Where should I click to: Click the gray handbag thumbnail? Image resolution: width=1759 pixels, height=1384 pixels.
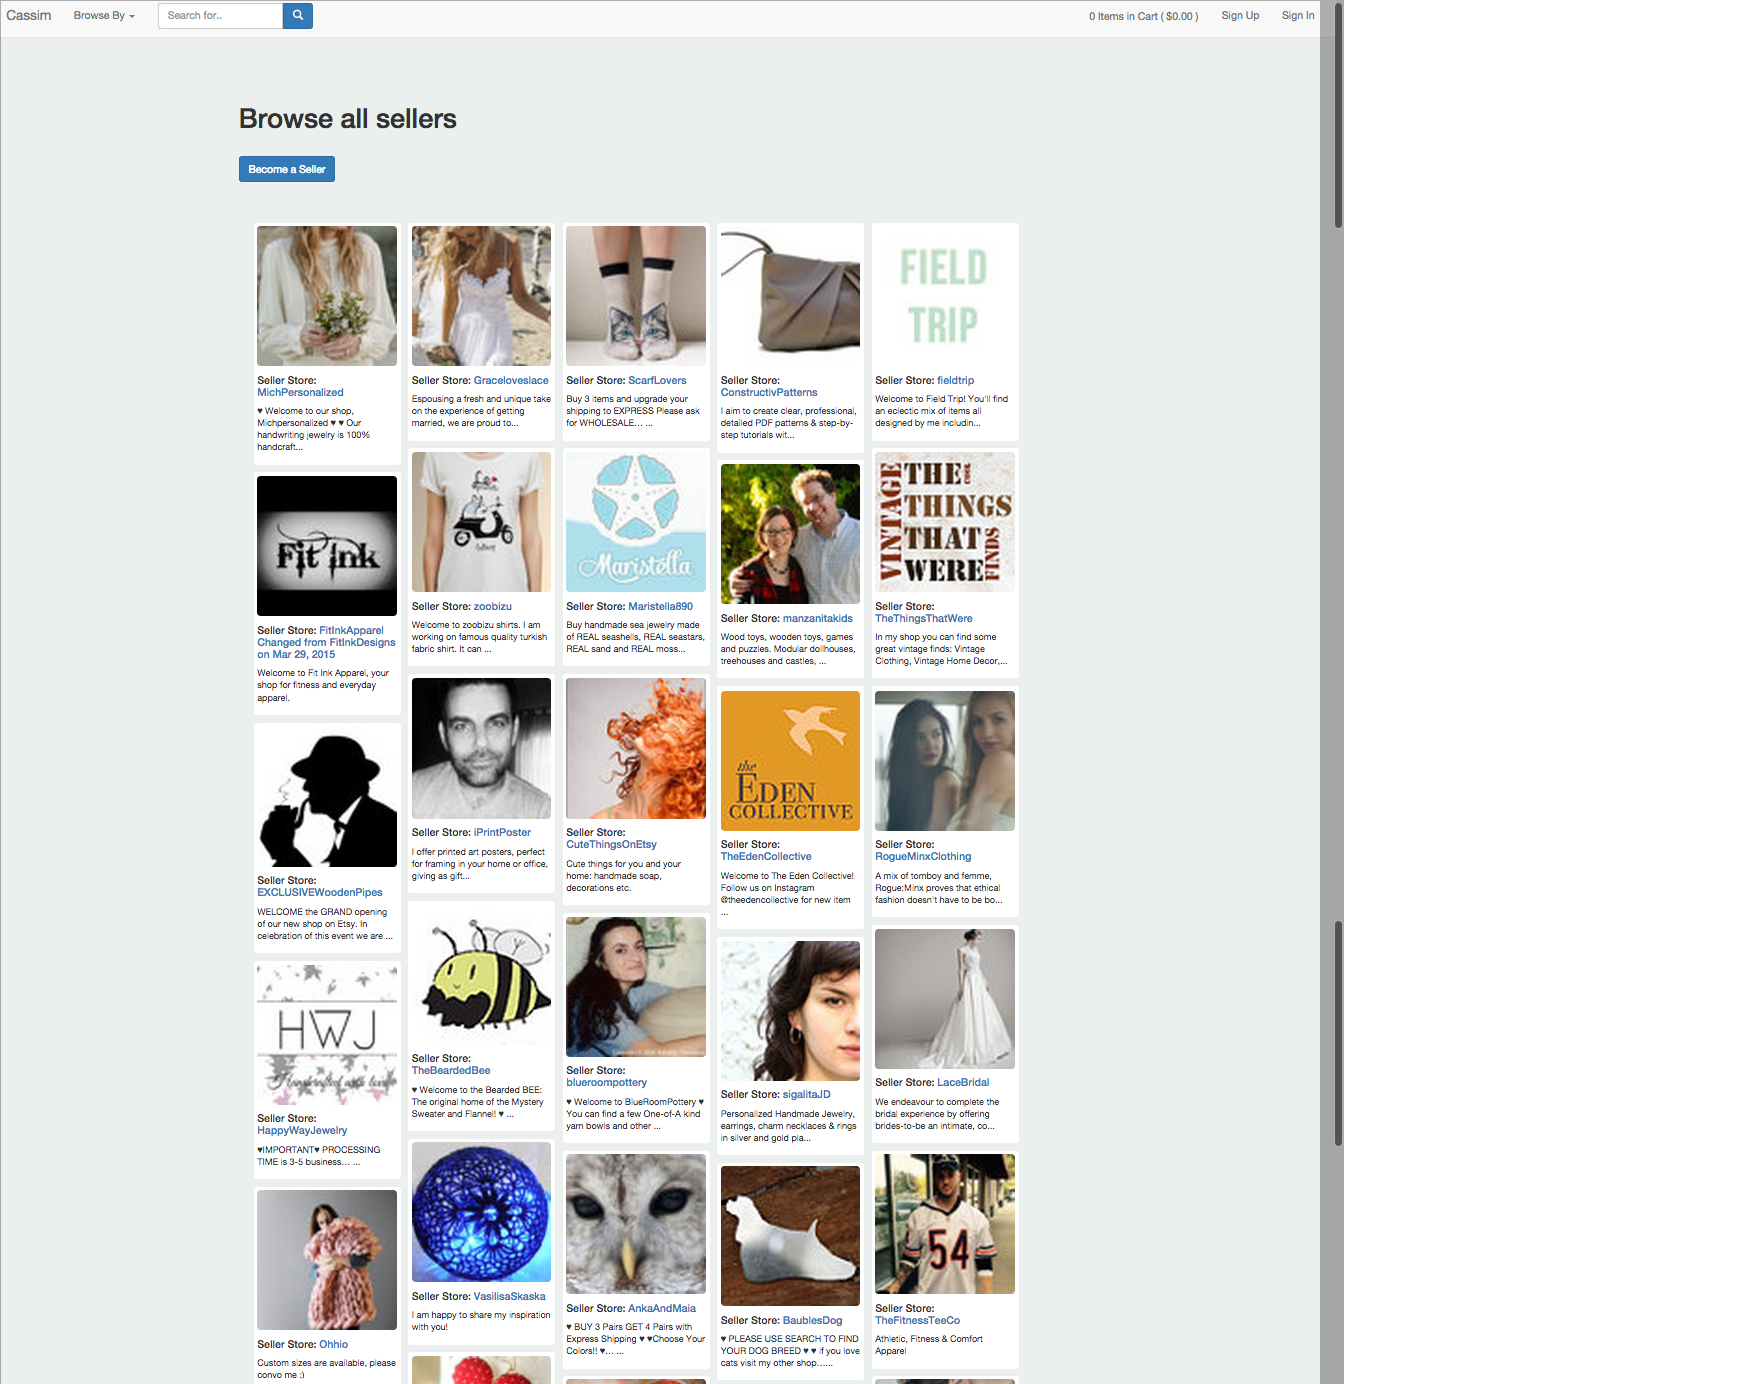[x=790, y=296]
